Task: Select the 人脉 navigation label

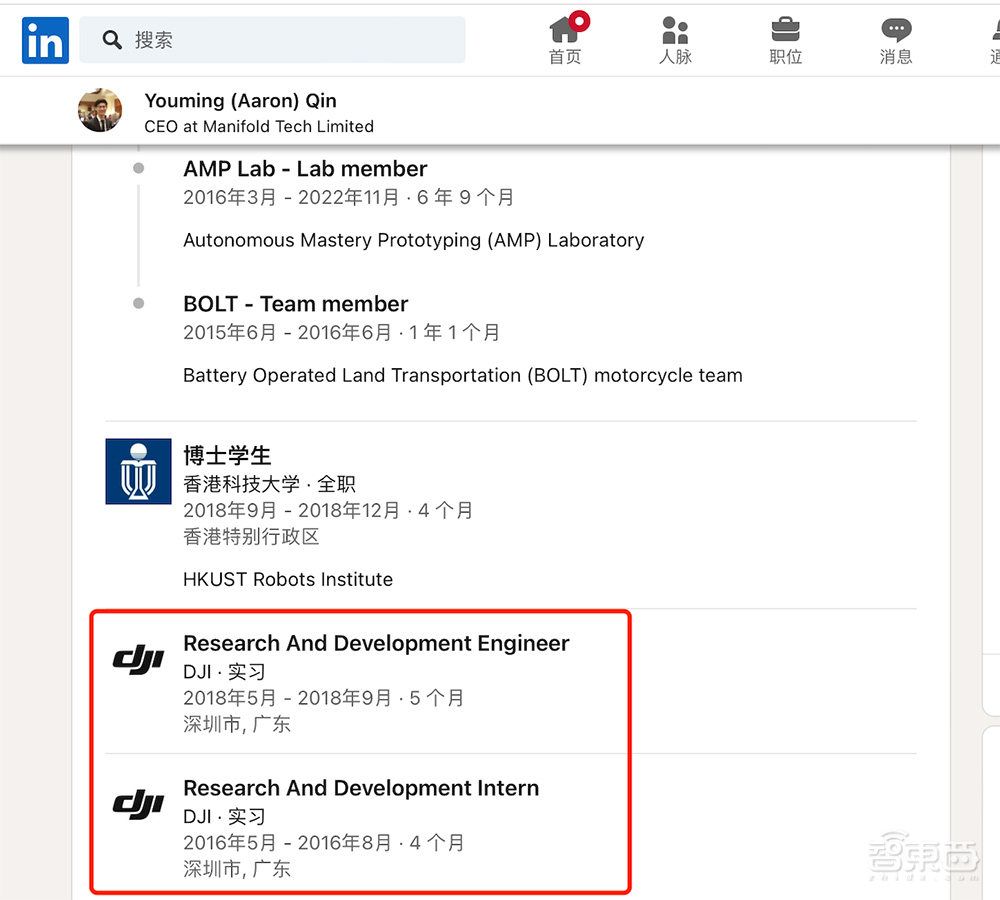Action: click(x=675, y=57)
